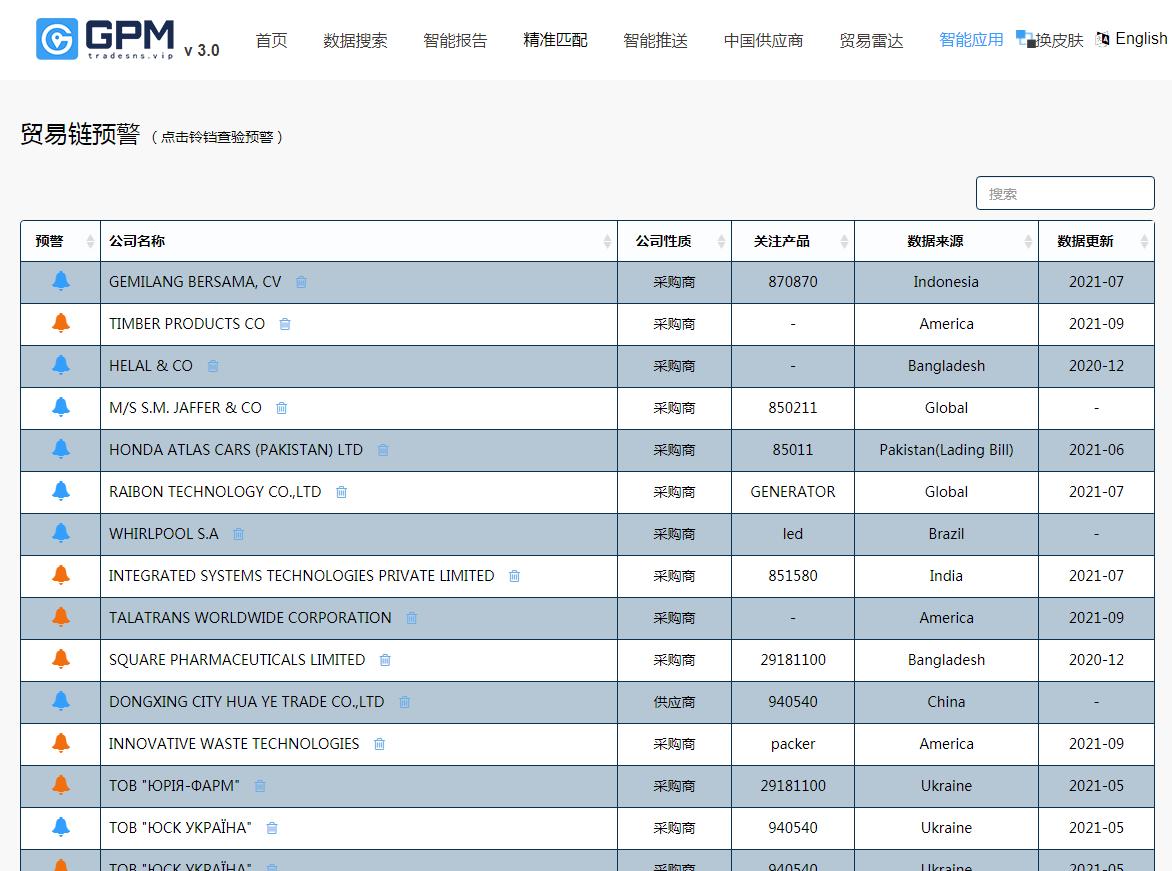Click the bell icon for WHIRLPOOL S.A

(x=61, y=532)
